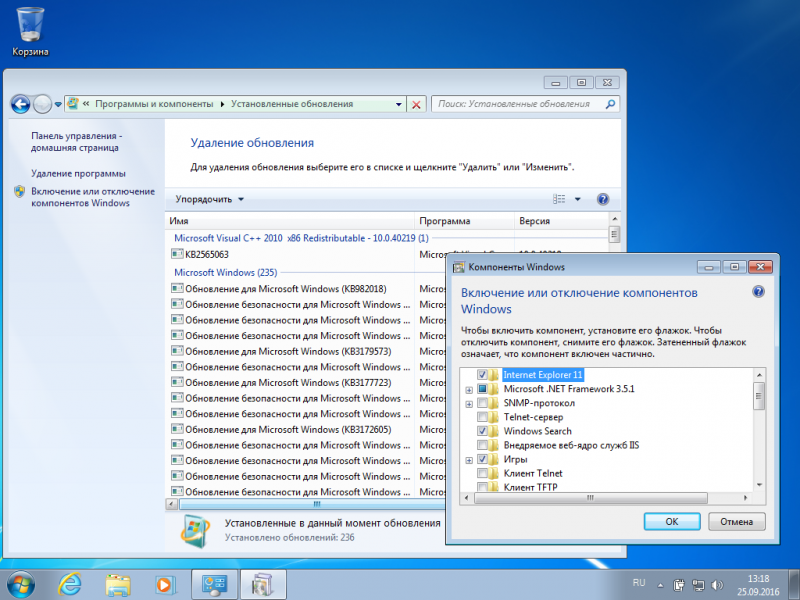Open help in Windows Components dialog
This screenshot has height=600, width=800.
pos(758,292)
